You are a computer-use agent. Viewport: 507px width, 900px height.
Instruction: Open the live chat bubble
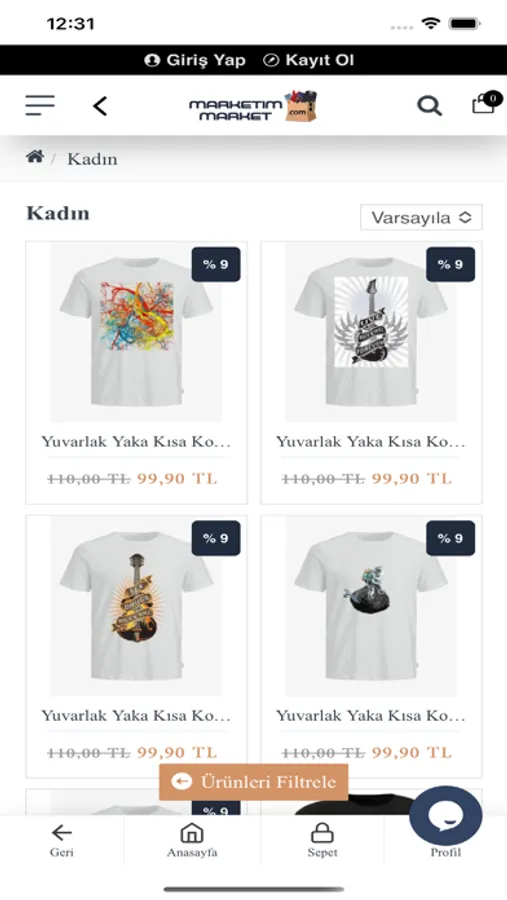click(x=446, y=815)
